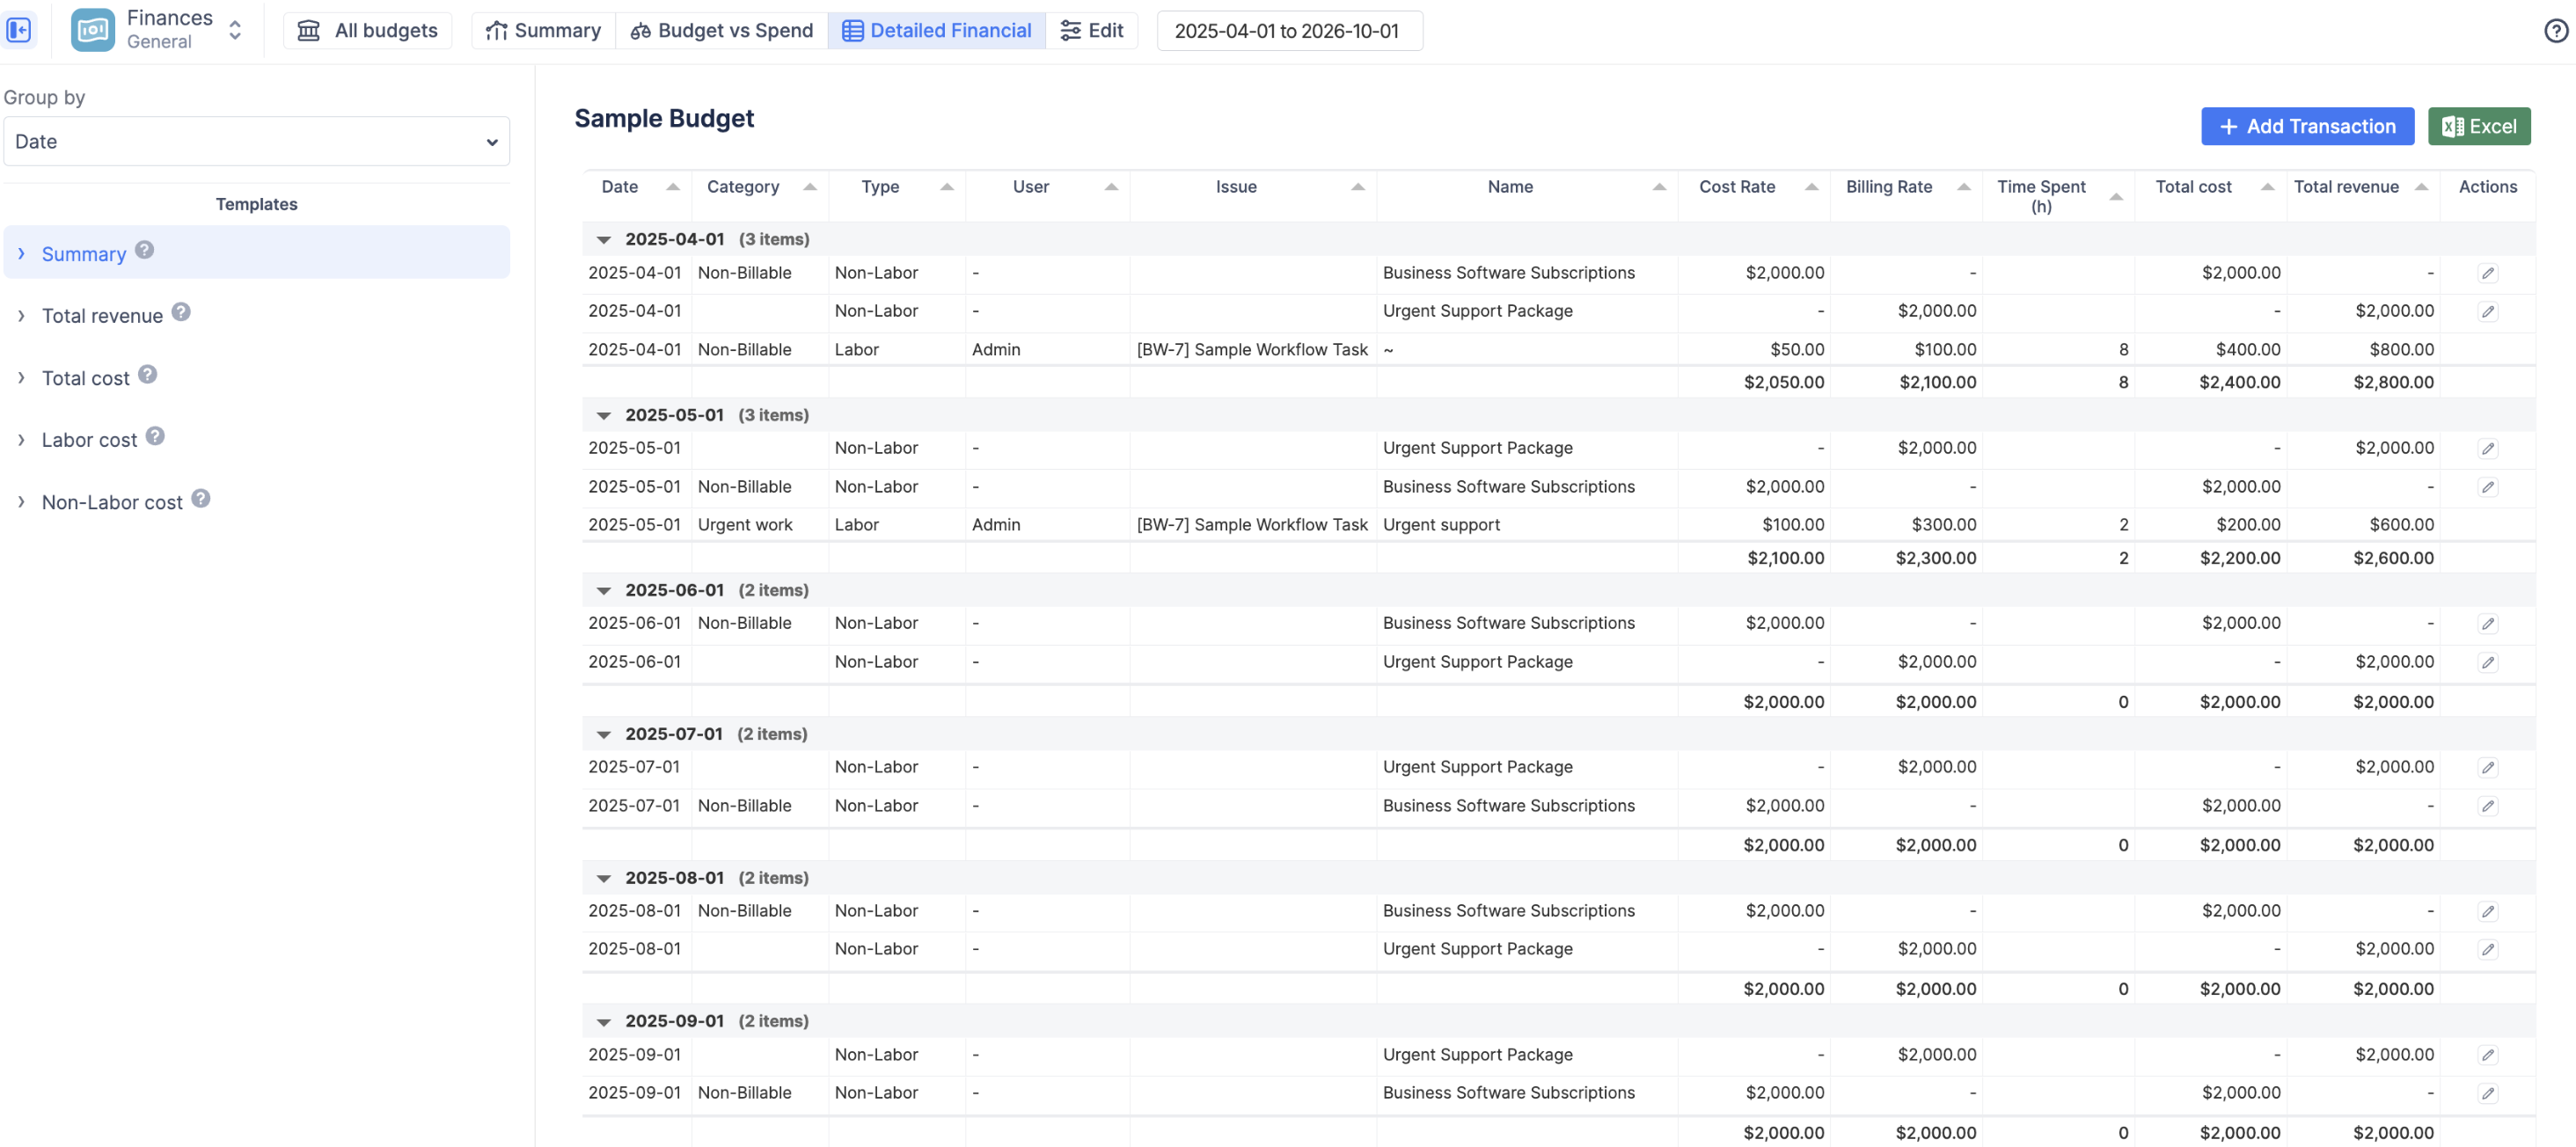Edit 2025-06-01 Urgent Support Package pencil icon
The image size is (2576, 1147).
coord(2487,662)
